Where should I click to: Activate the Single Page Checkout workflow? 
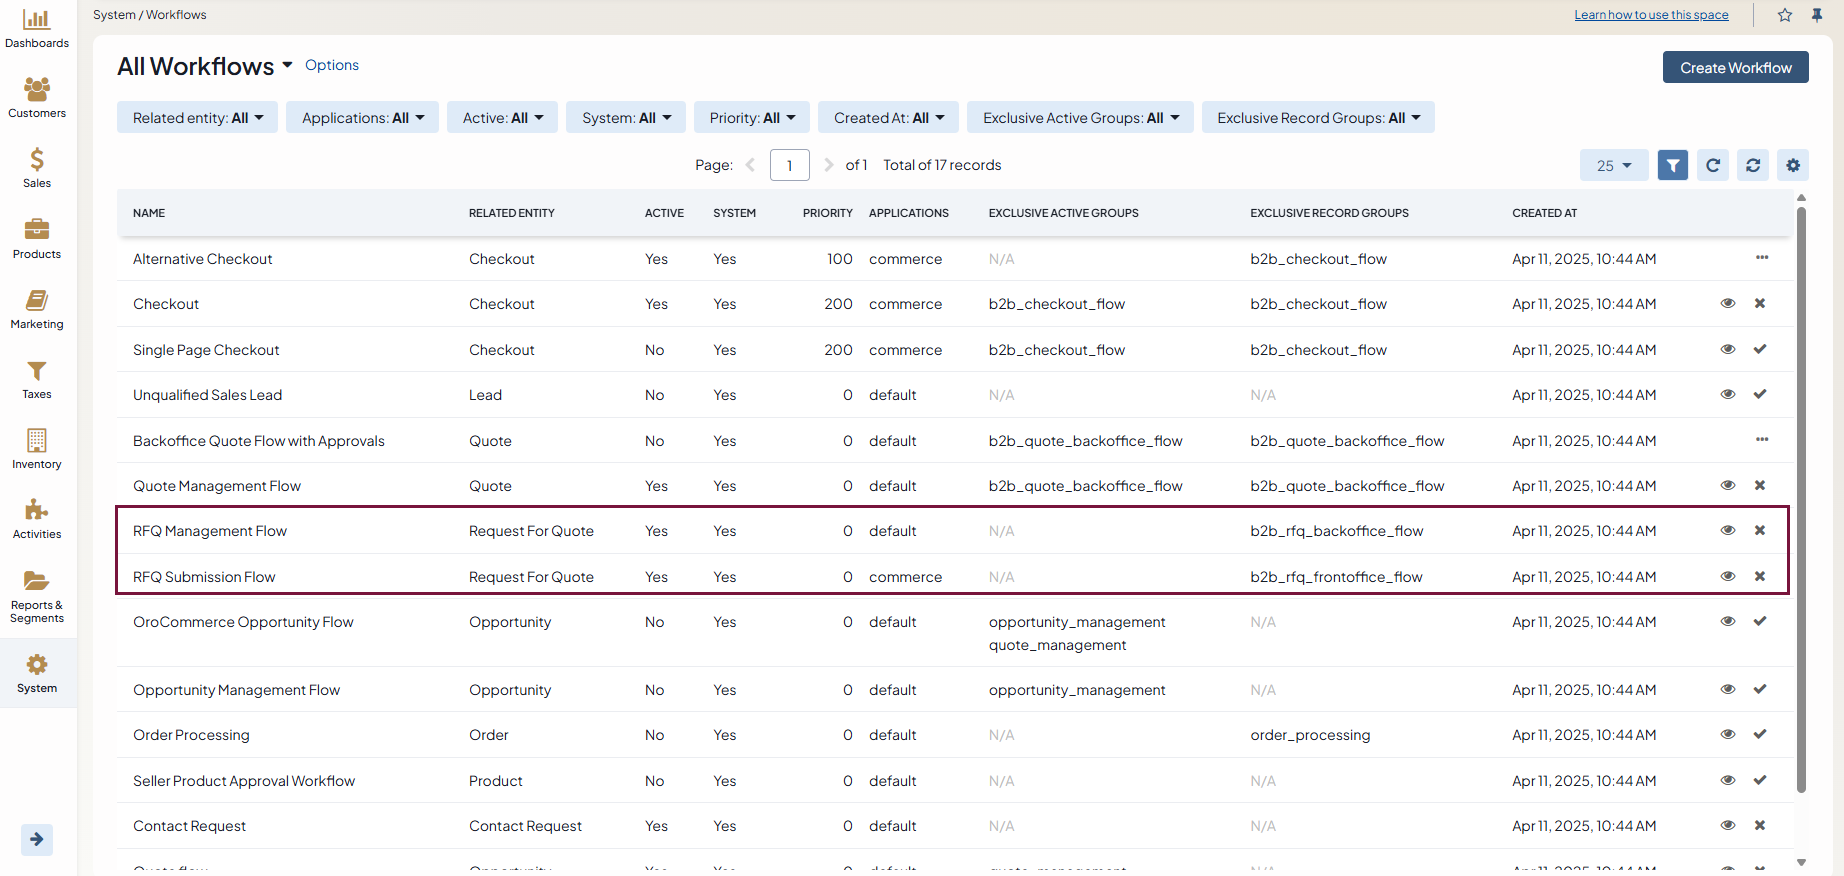pyautogui.click(x=1760, y=349)
